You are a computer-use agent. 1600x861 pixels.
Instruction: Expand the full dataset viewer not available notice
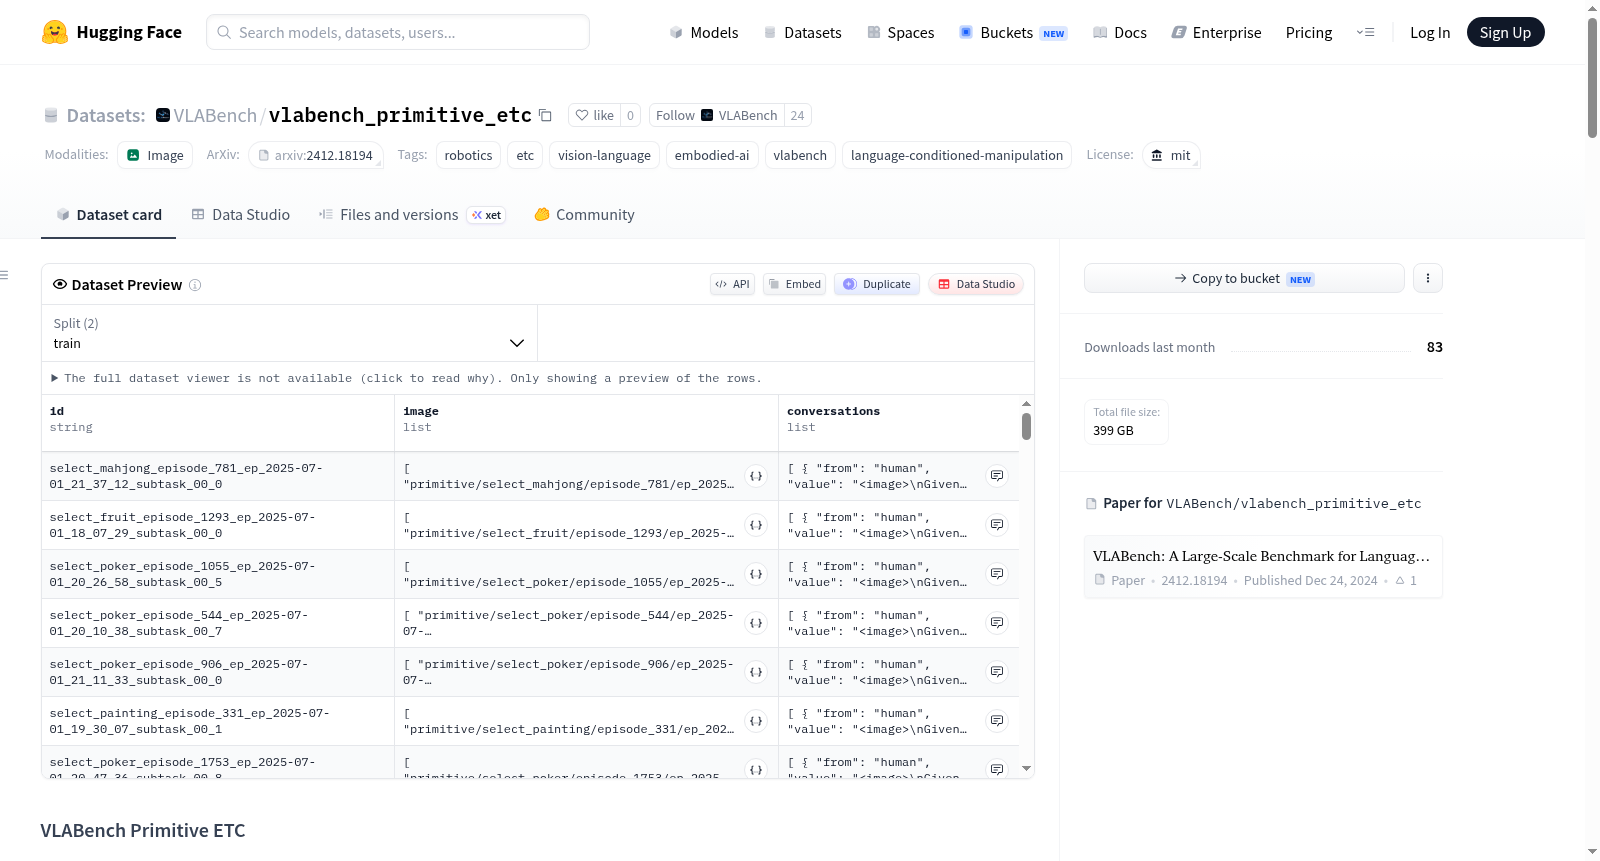(x=406, y=378)
